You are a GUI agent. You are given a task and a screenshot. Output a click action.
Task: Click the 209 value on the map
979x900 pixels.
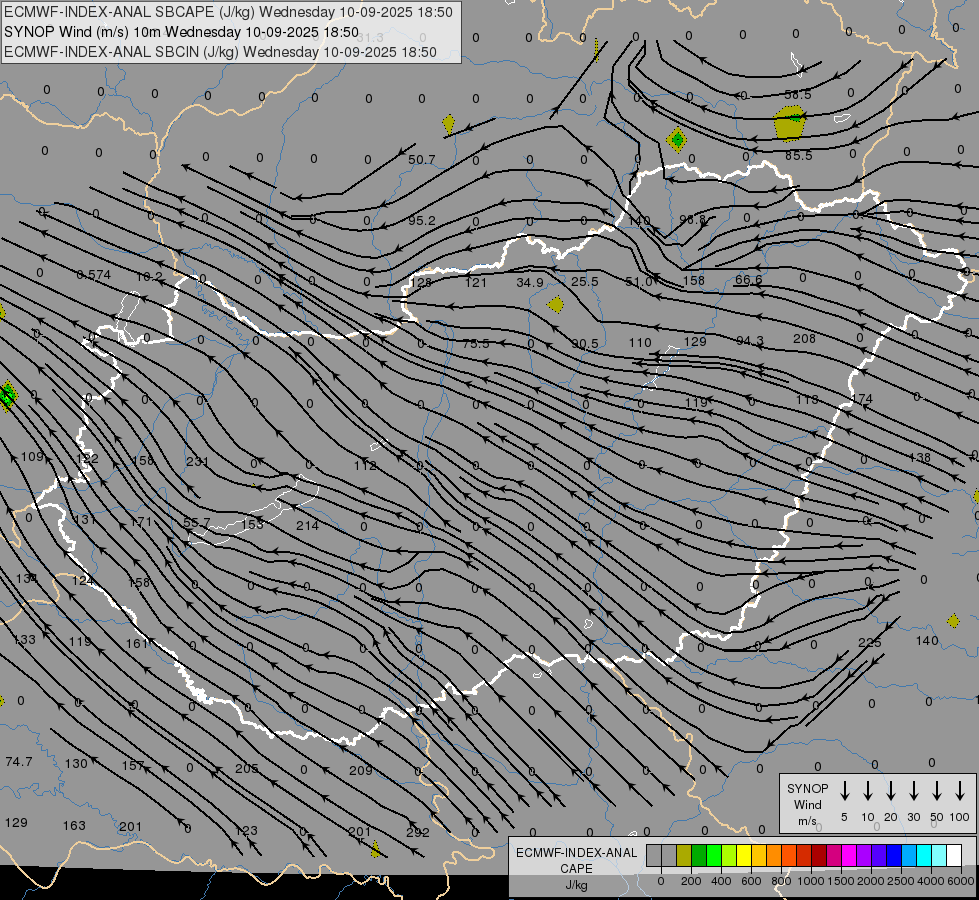(x=360, y=771)
